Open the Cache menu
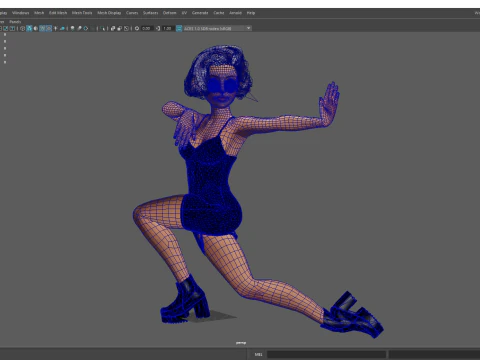This screenshot has height=360, width=480. pyautogui.click(x=219, y=13)
